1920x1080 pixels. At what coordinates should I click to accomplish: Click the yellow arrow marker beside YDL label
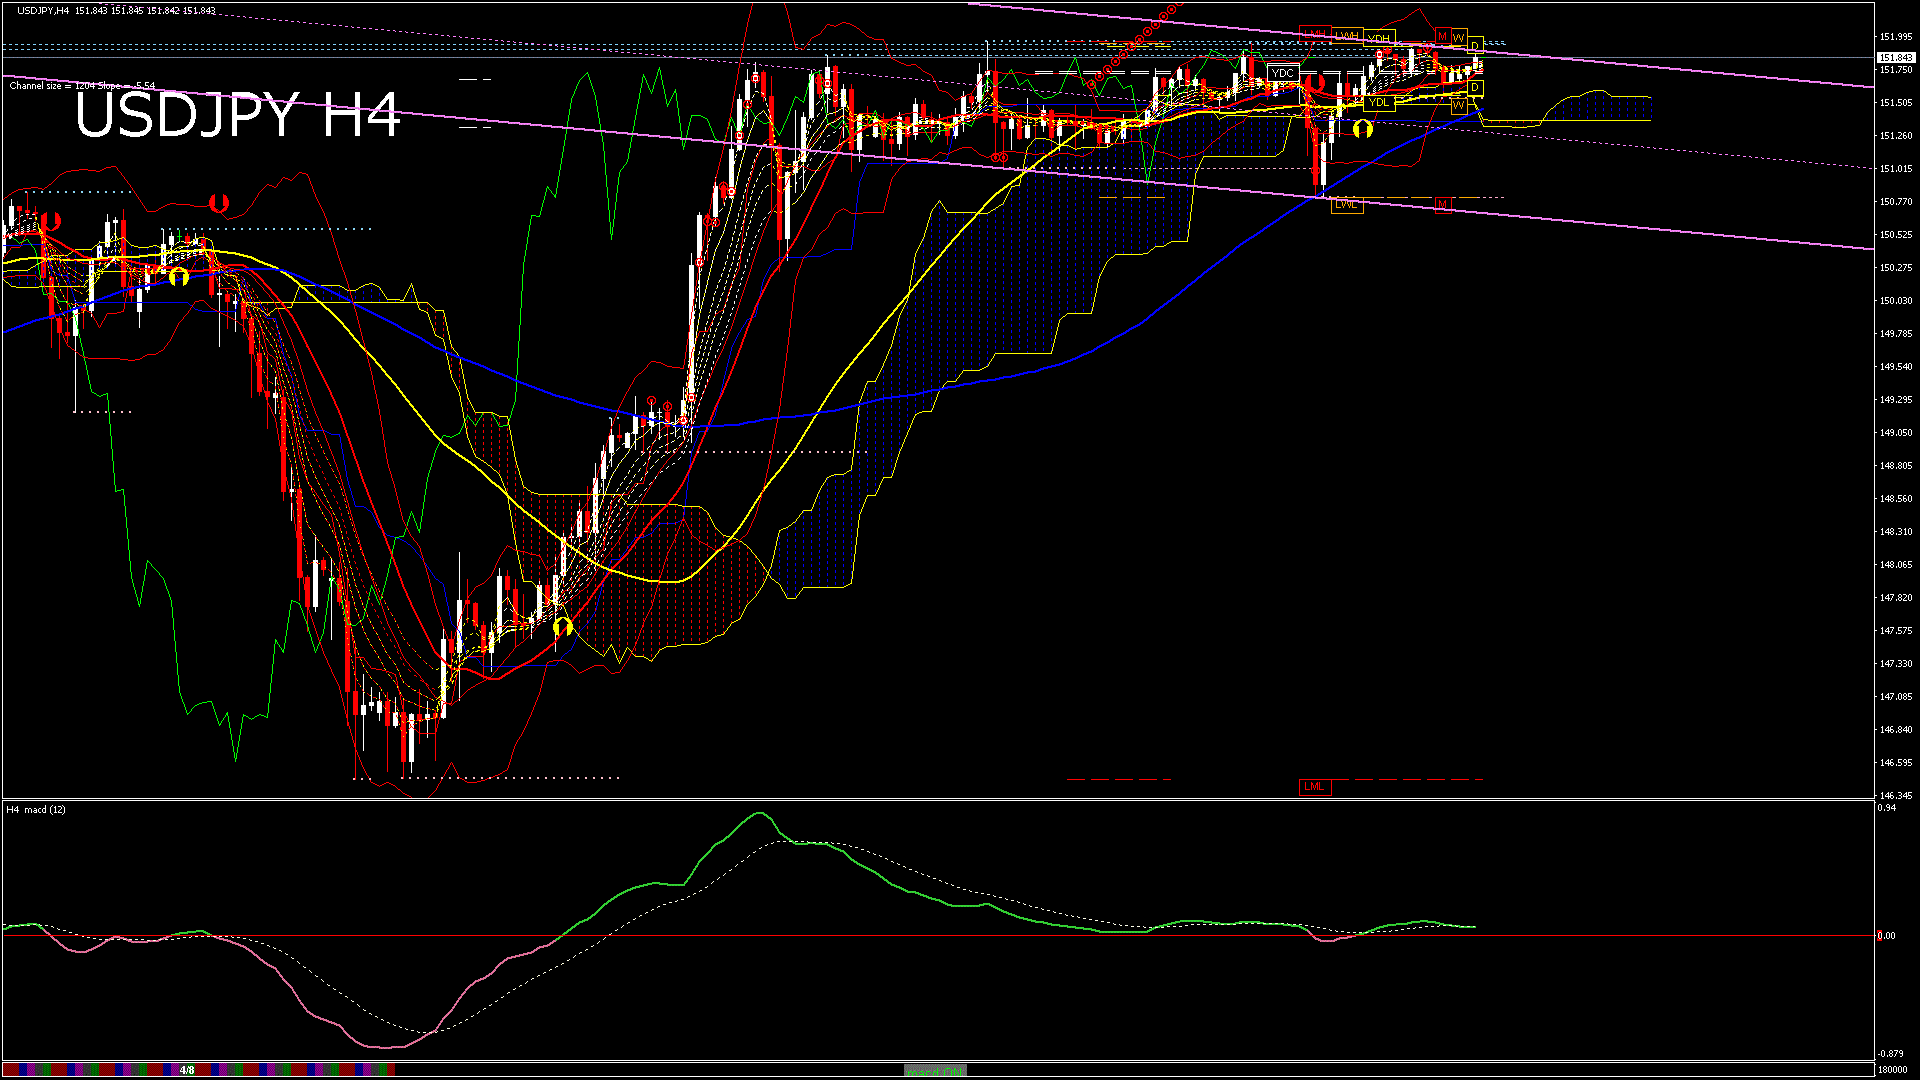point(1362,128)
